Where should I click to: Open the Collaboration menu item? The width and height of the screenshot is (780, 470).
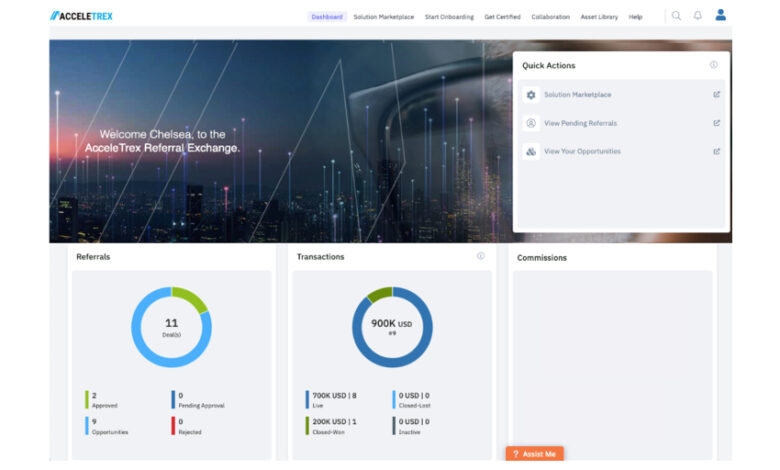tap(550, 17)
